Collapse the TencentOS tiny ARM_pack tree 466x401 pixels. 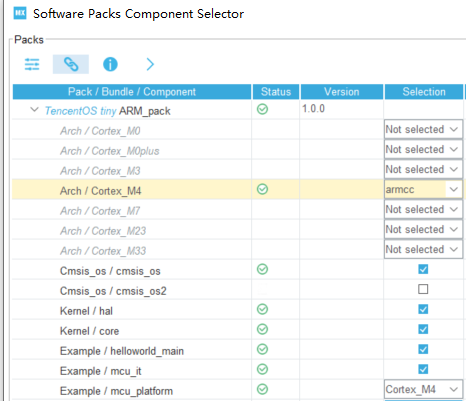pyautogui.click(x=34, y=109)
